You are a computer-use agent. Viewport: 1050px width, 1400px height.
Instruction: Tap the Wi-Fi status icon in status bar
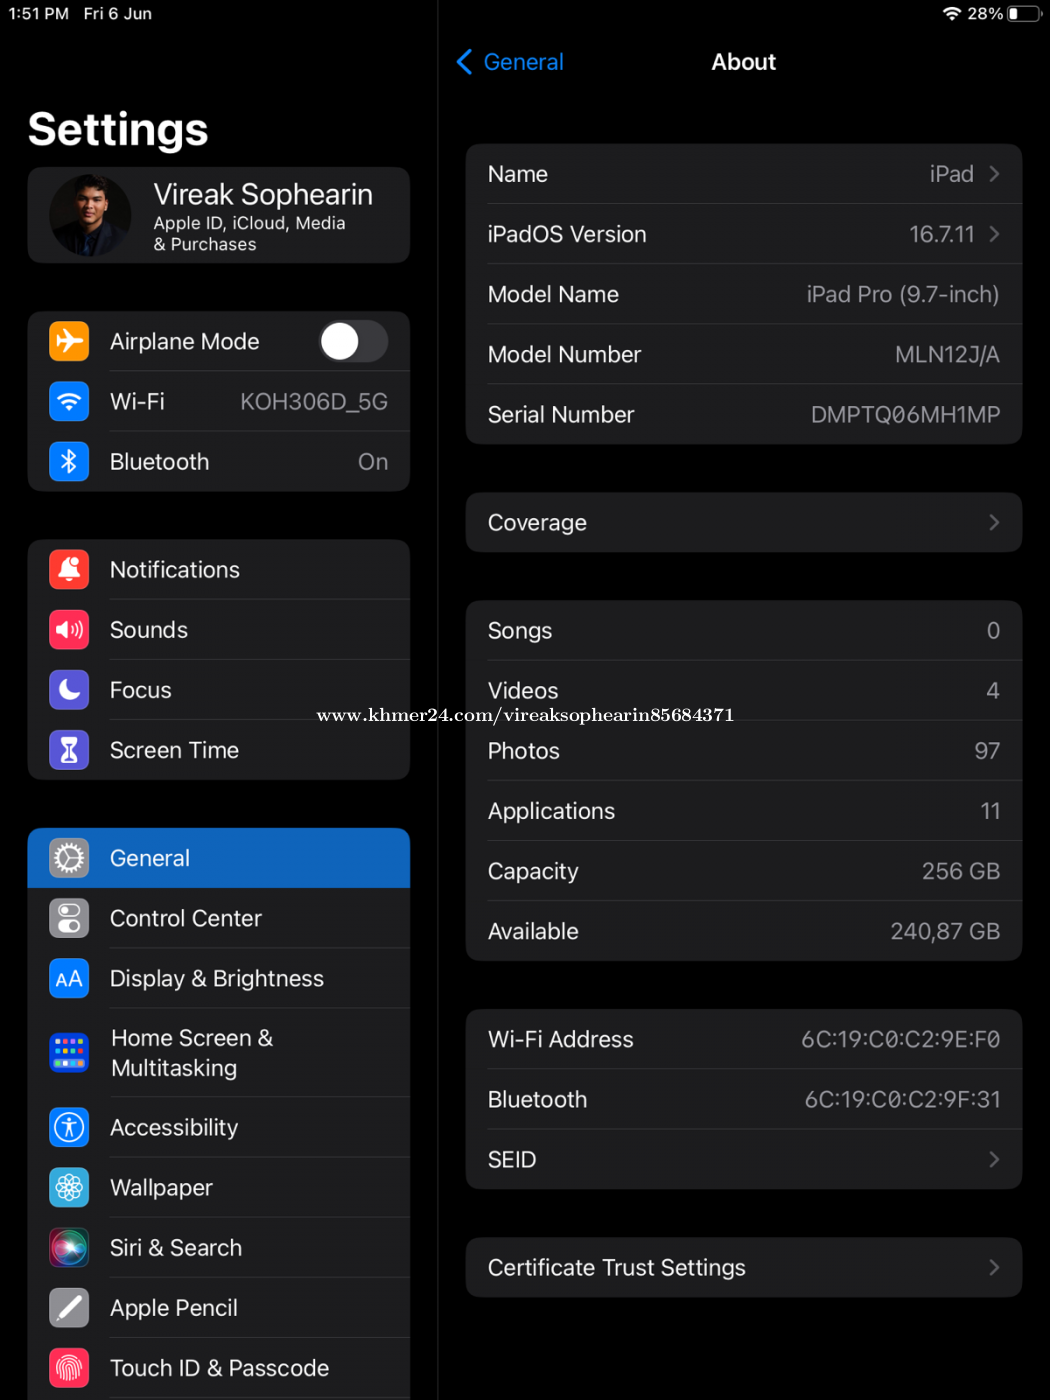point(952,14)
